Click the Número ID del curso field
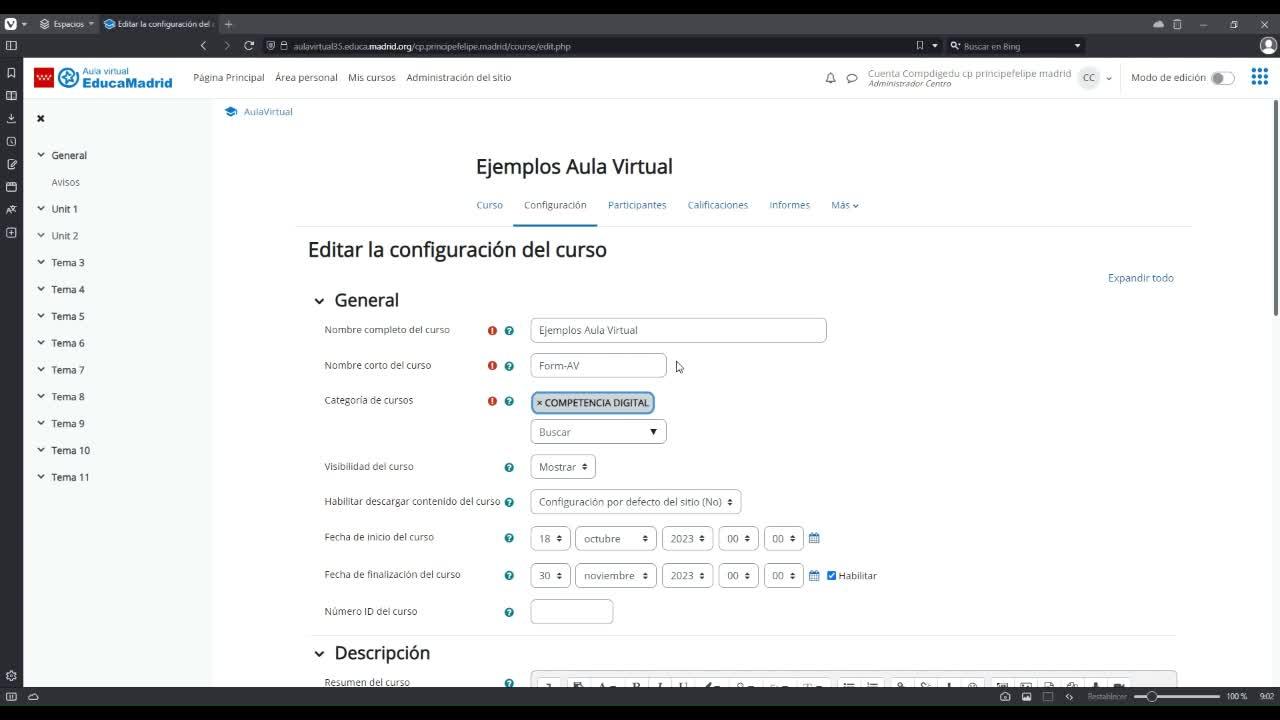 click(x=572, y=612)
